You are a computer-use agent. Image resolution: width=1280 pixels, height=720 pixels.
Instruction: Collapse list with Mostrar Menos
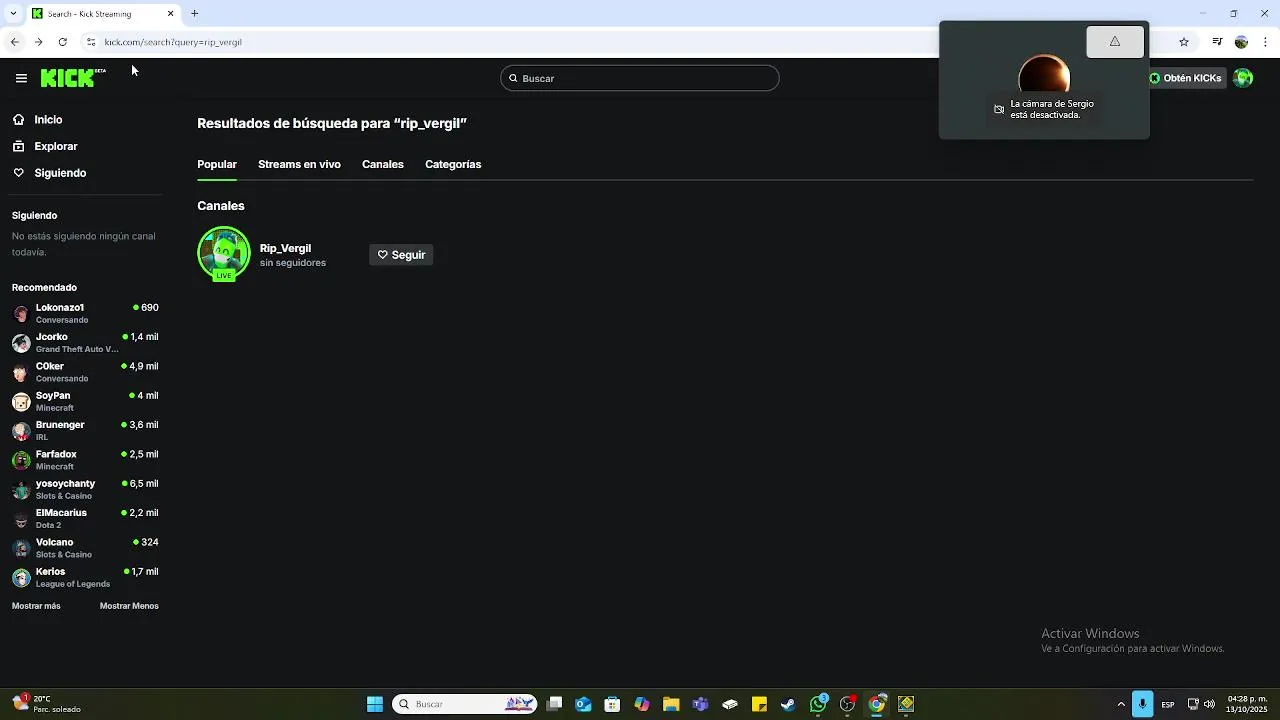pyautogui.click(x=129, y=606)
